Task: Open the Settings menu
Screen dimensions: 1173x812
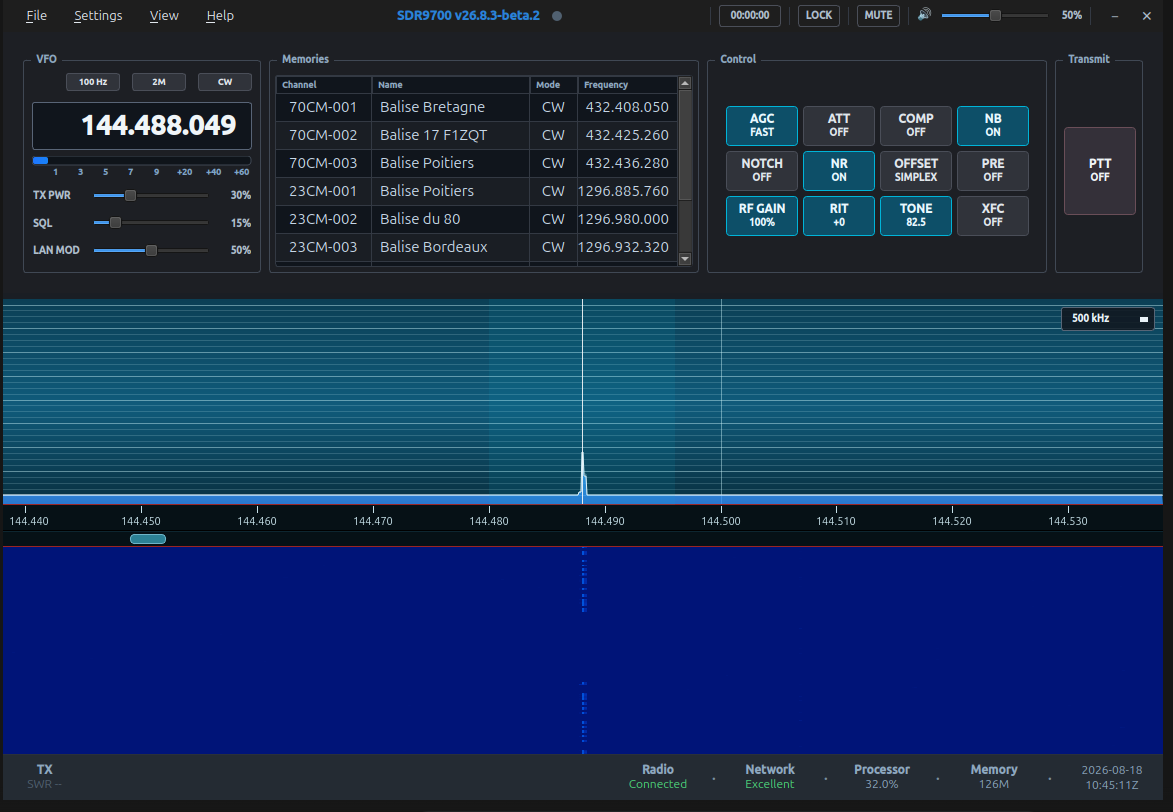Action: coord(98,15)
